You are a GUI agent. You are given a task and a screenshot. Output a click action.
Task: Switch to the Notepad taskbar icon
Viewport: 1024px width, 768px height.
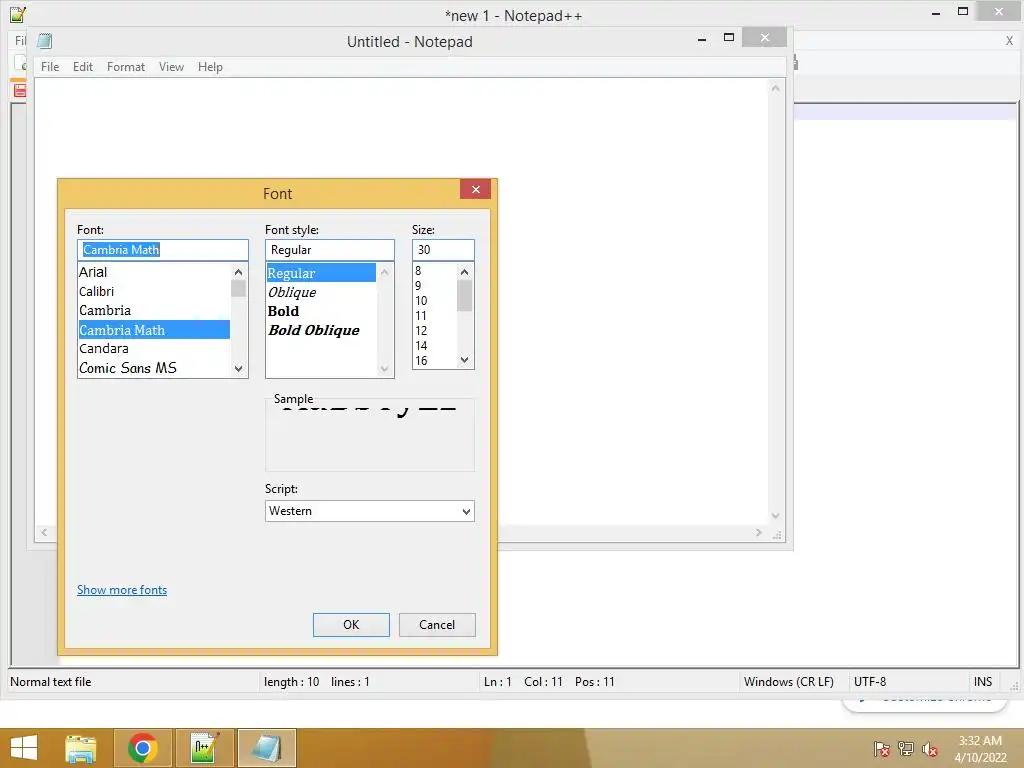pos(266,748)
